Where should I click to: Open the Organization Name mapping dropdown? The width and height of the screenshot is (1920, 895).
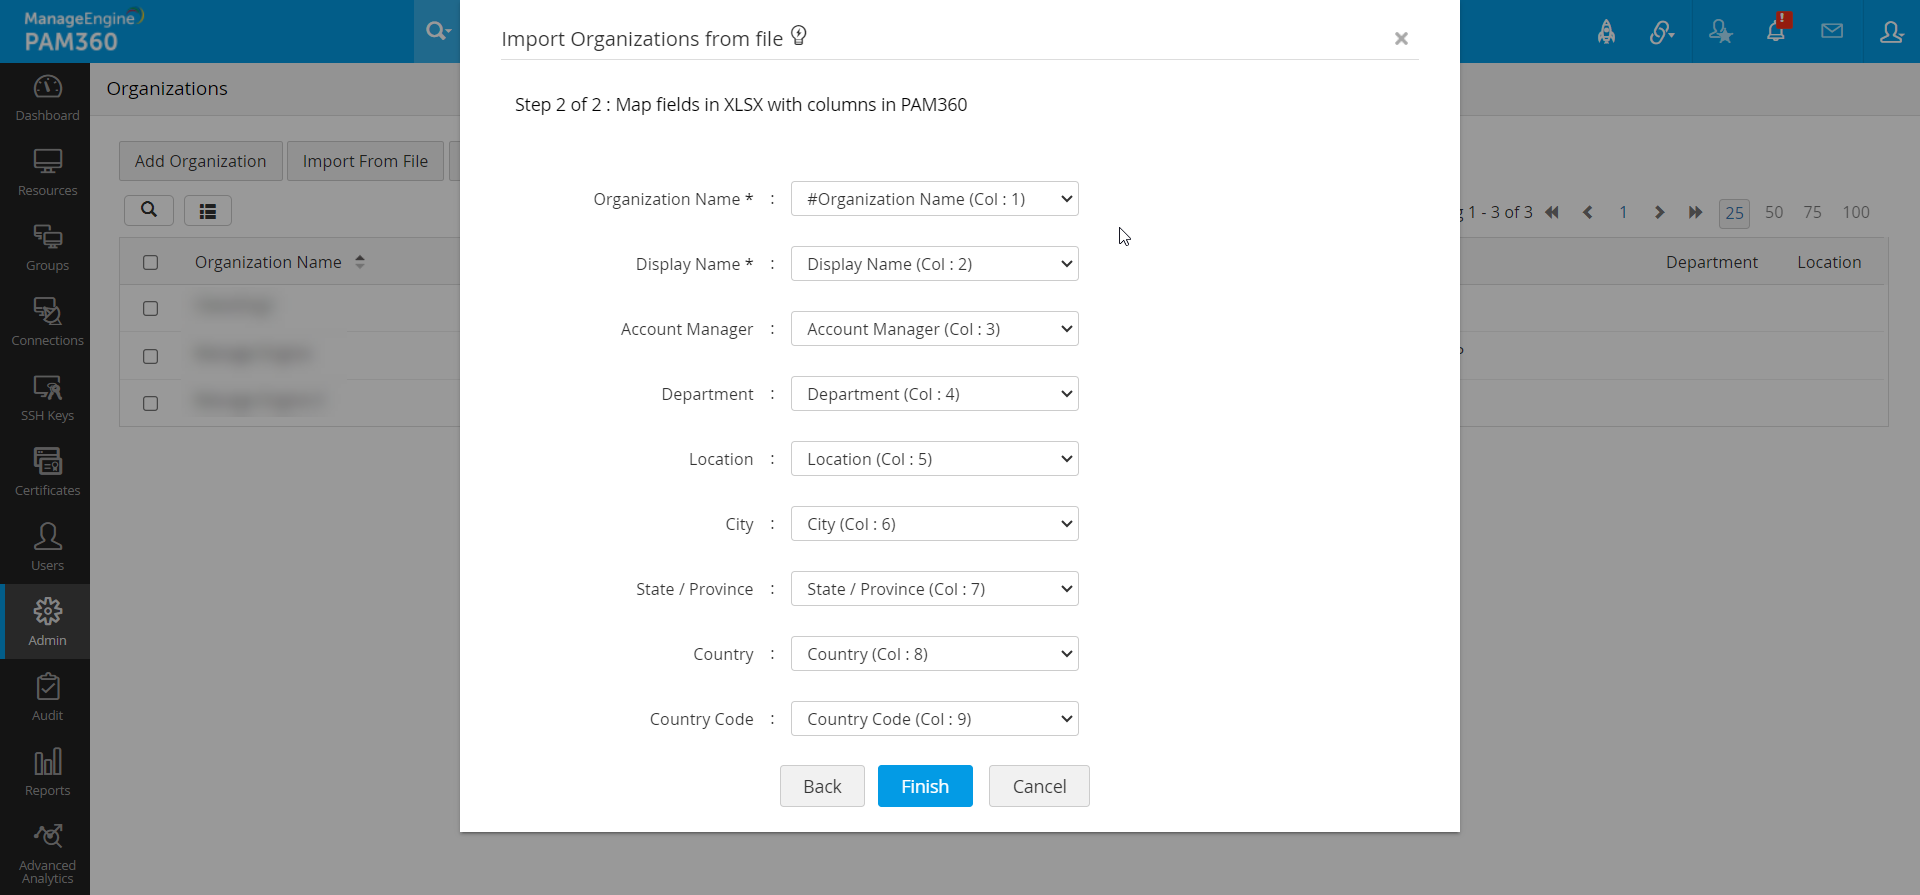[935, 199]
